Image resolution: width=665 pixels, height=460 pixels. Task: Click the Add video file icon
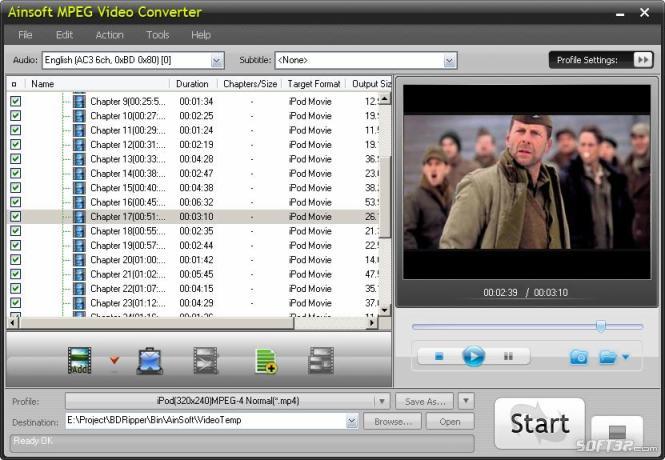click(79, 360)
